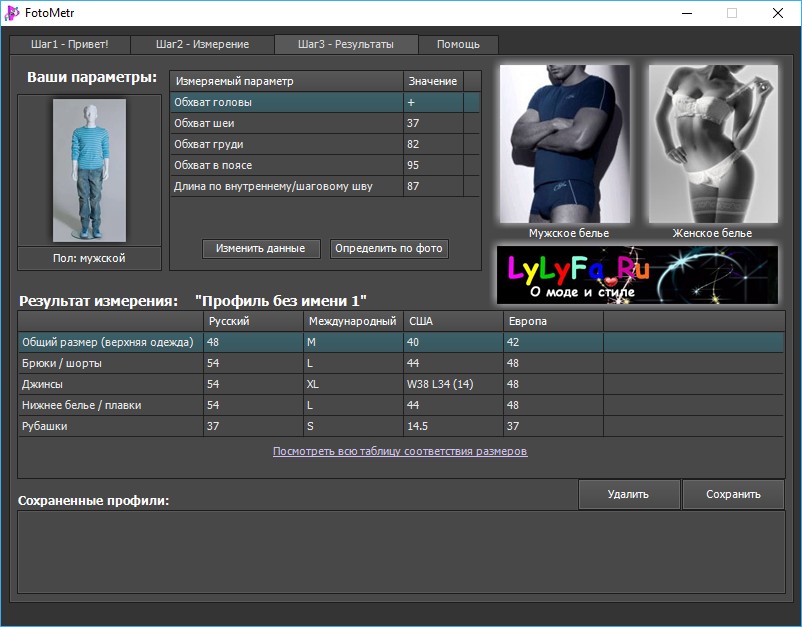Select the Джинсы result row
This screenshot has height=627, width=802.
point(401,384)
